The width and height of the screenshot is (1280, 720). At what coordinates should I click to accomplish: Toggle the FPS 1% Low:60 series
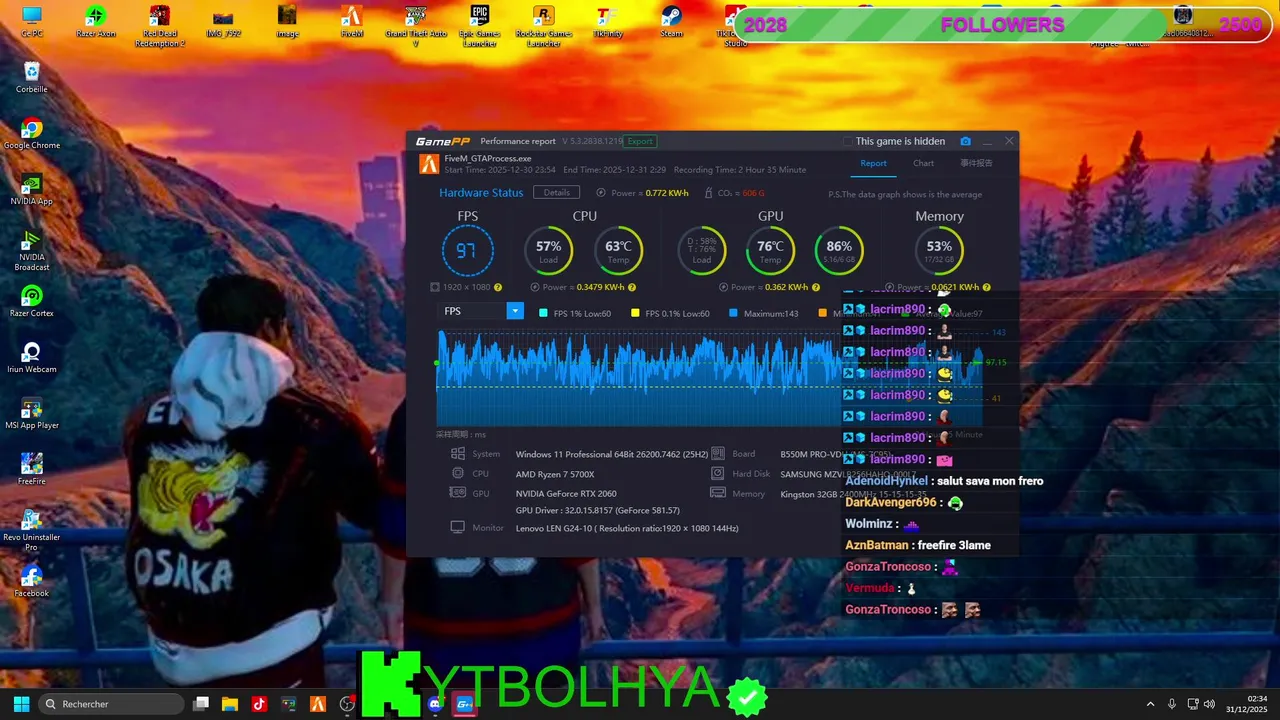coord(575,313)
